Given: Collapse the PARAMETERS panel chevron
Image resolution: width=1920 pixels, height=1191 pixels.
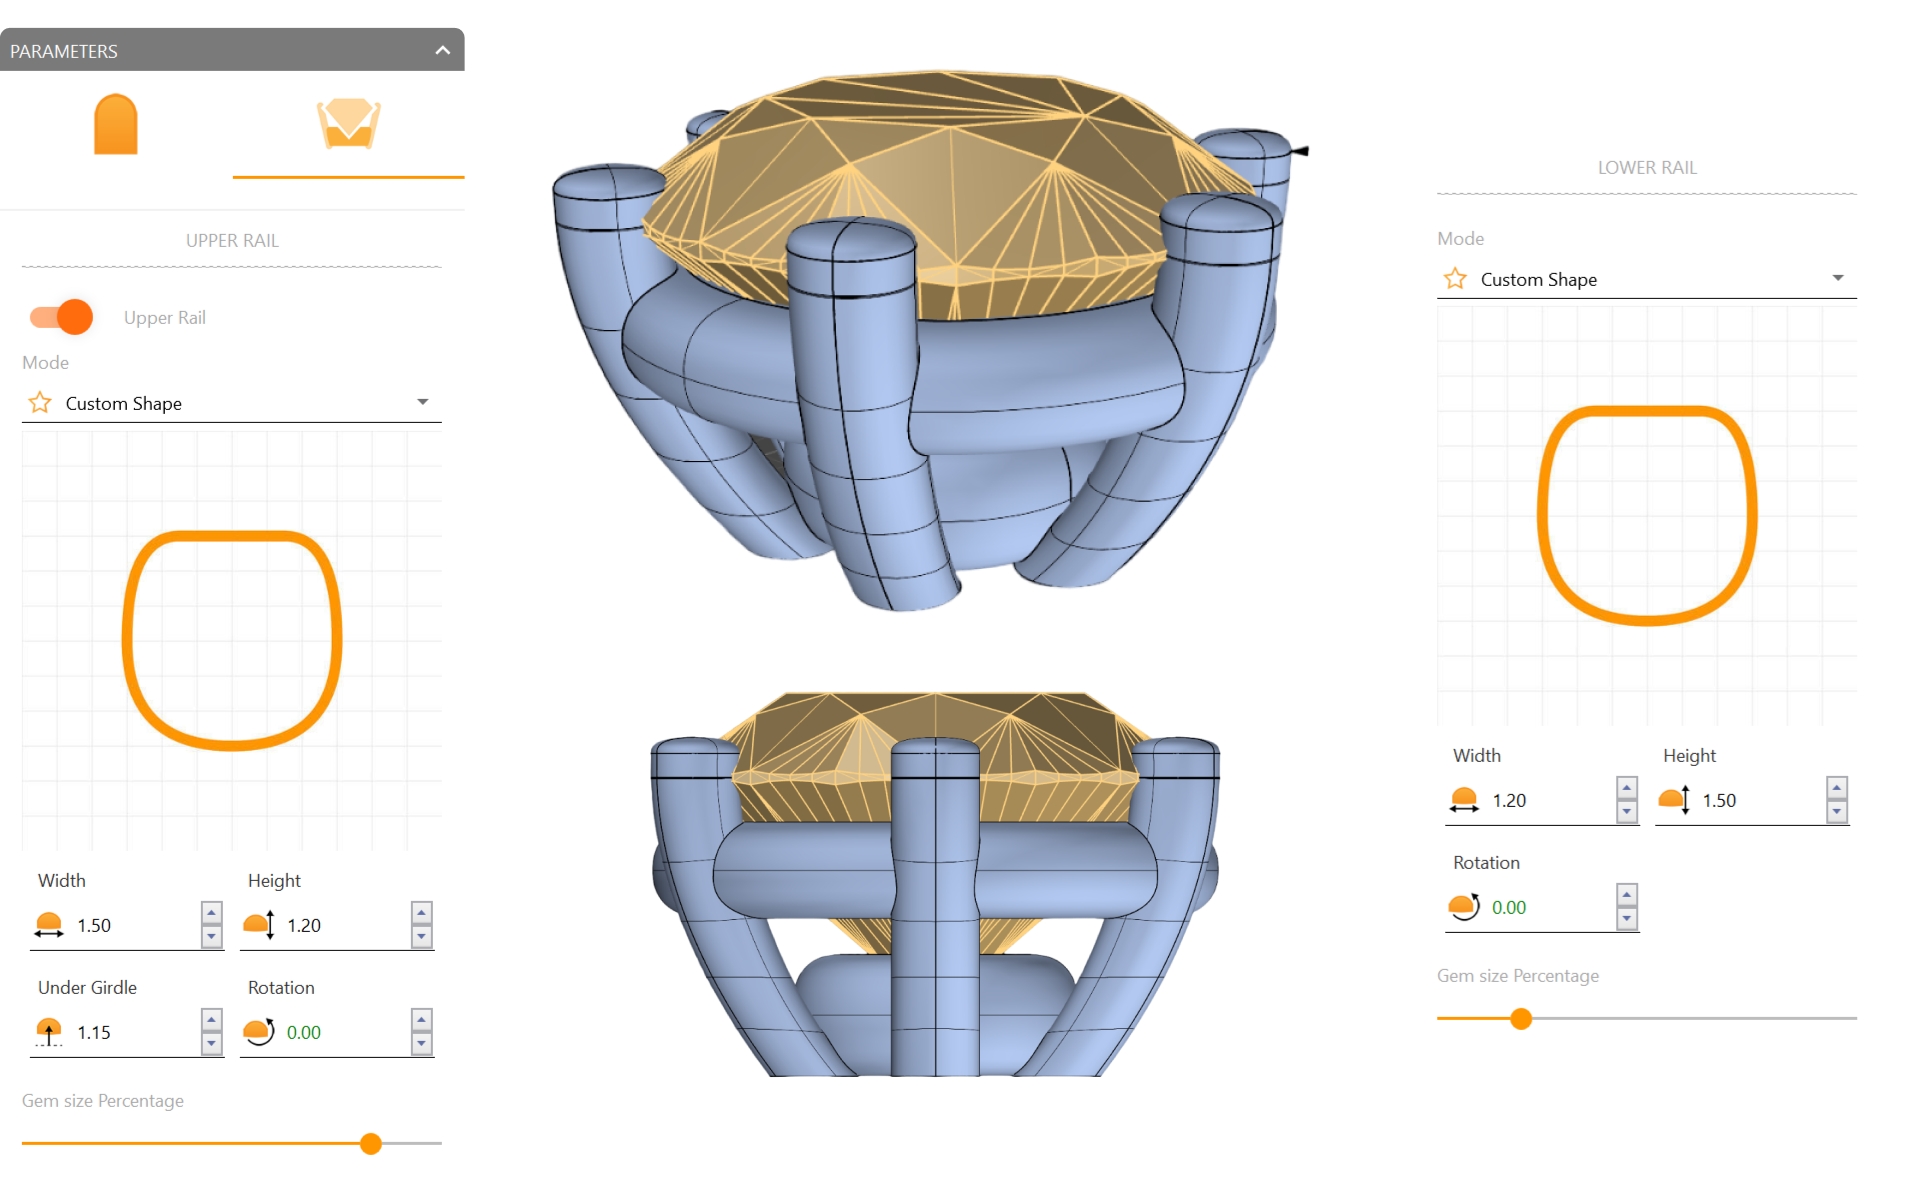Looking at the screenshot, I should 442,50.
